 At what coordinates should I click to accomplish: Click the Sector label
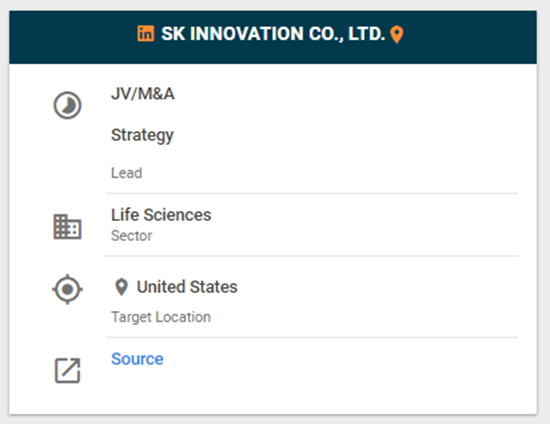132,236
